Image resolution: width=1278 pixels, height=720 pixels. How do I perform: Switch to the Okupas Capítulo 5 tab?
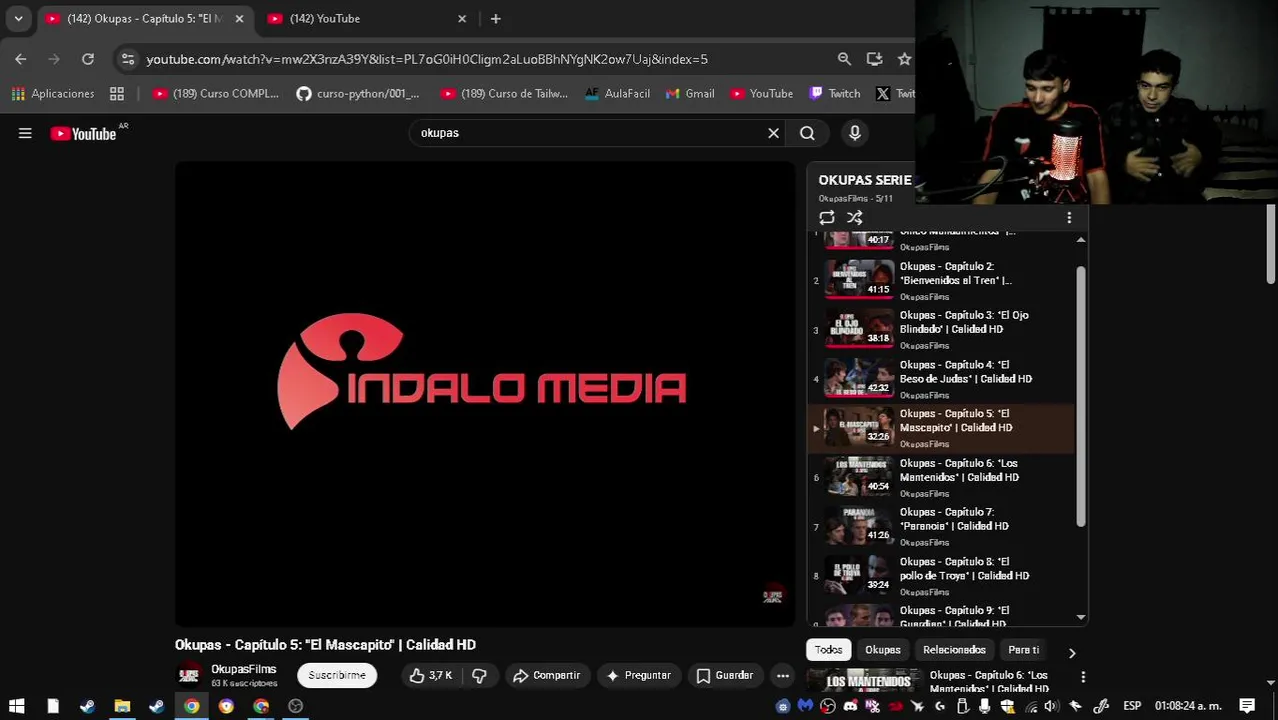(144, 18)
